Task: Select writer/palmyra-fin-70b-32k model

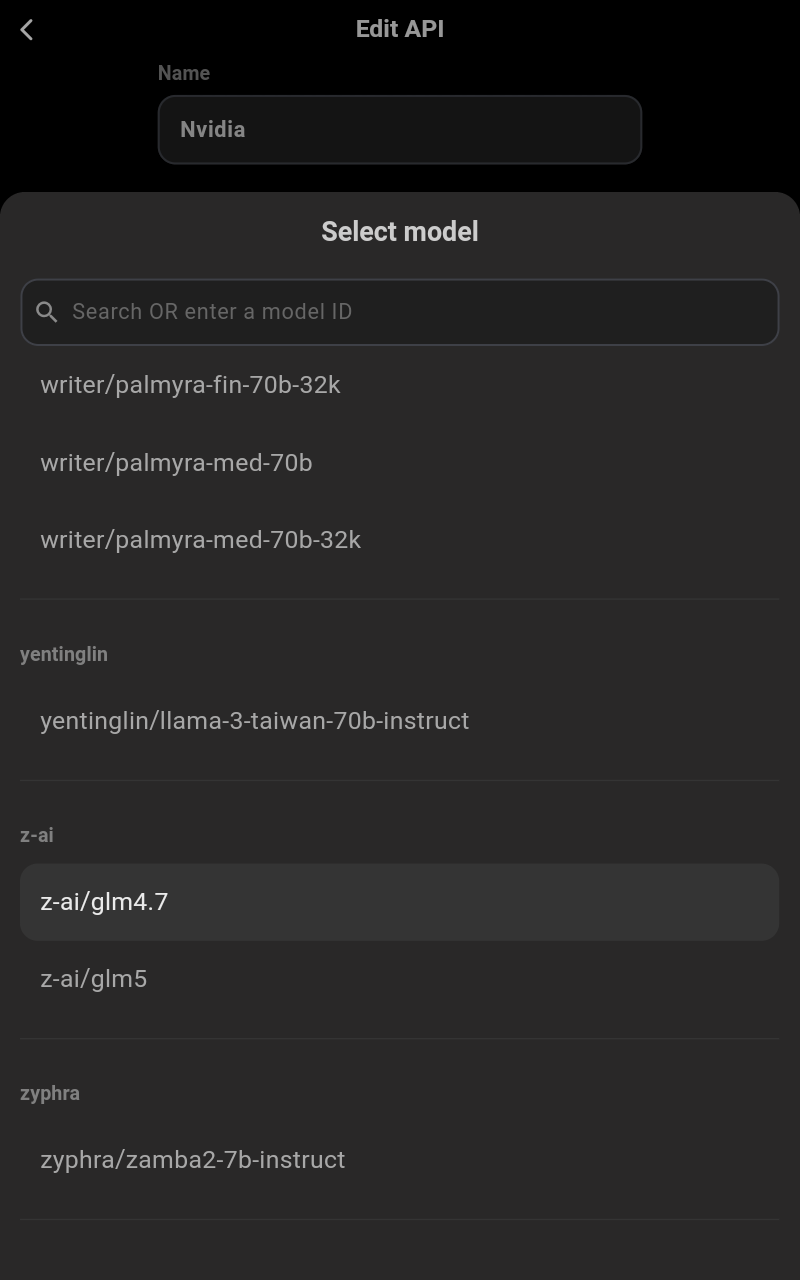Action: (190, 385)
